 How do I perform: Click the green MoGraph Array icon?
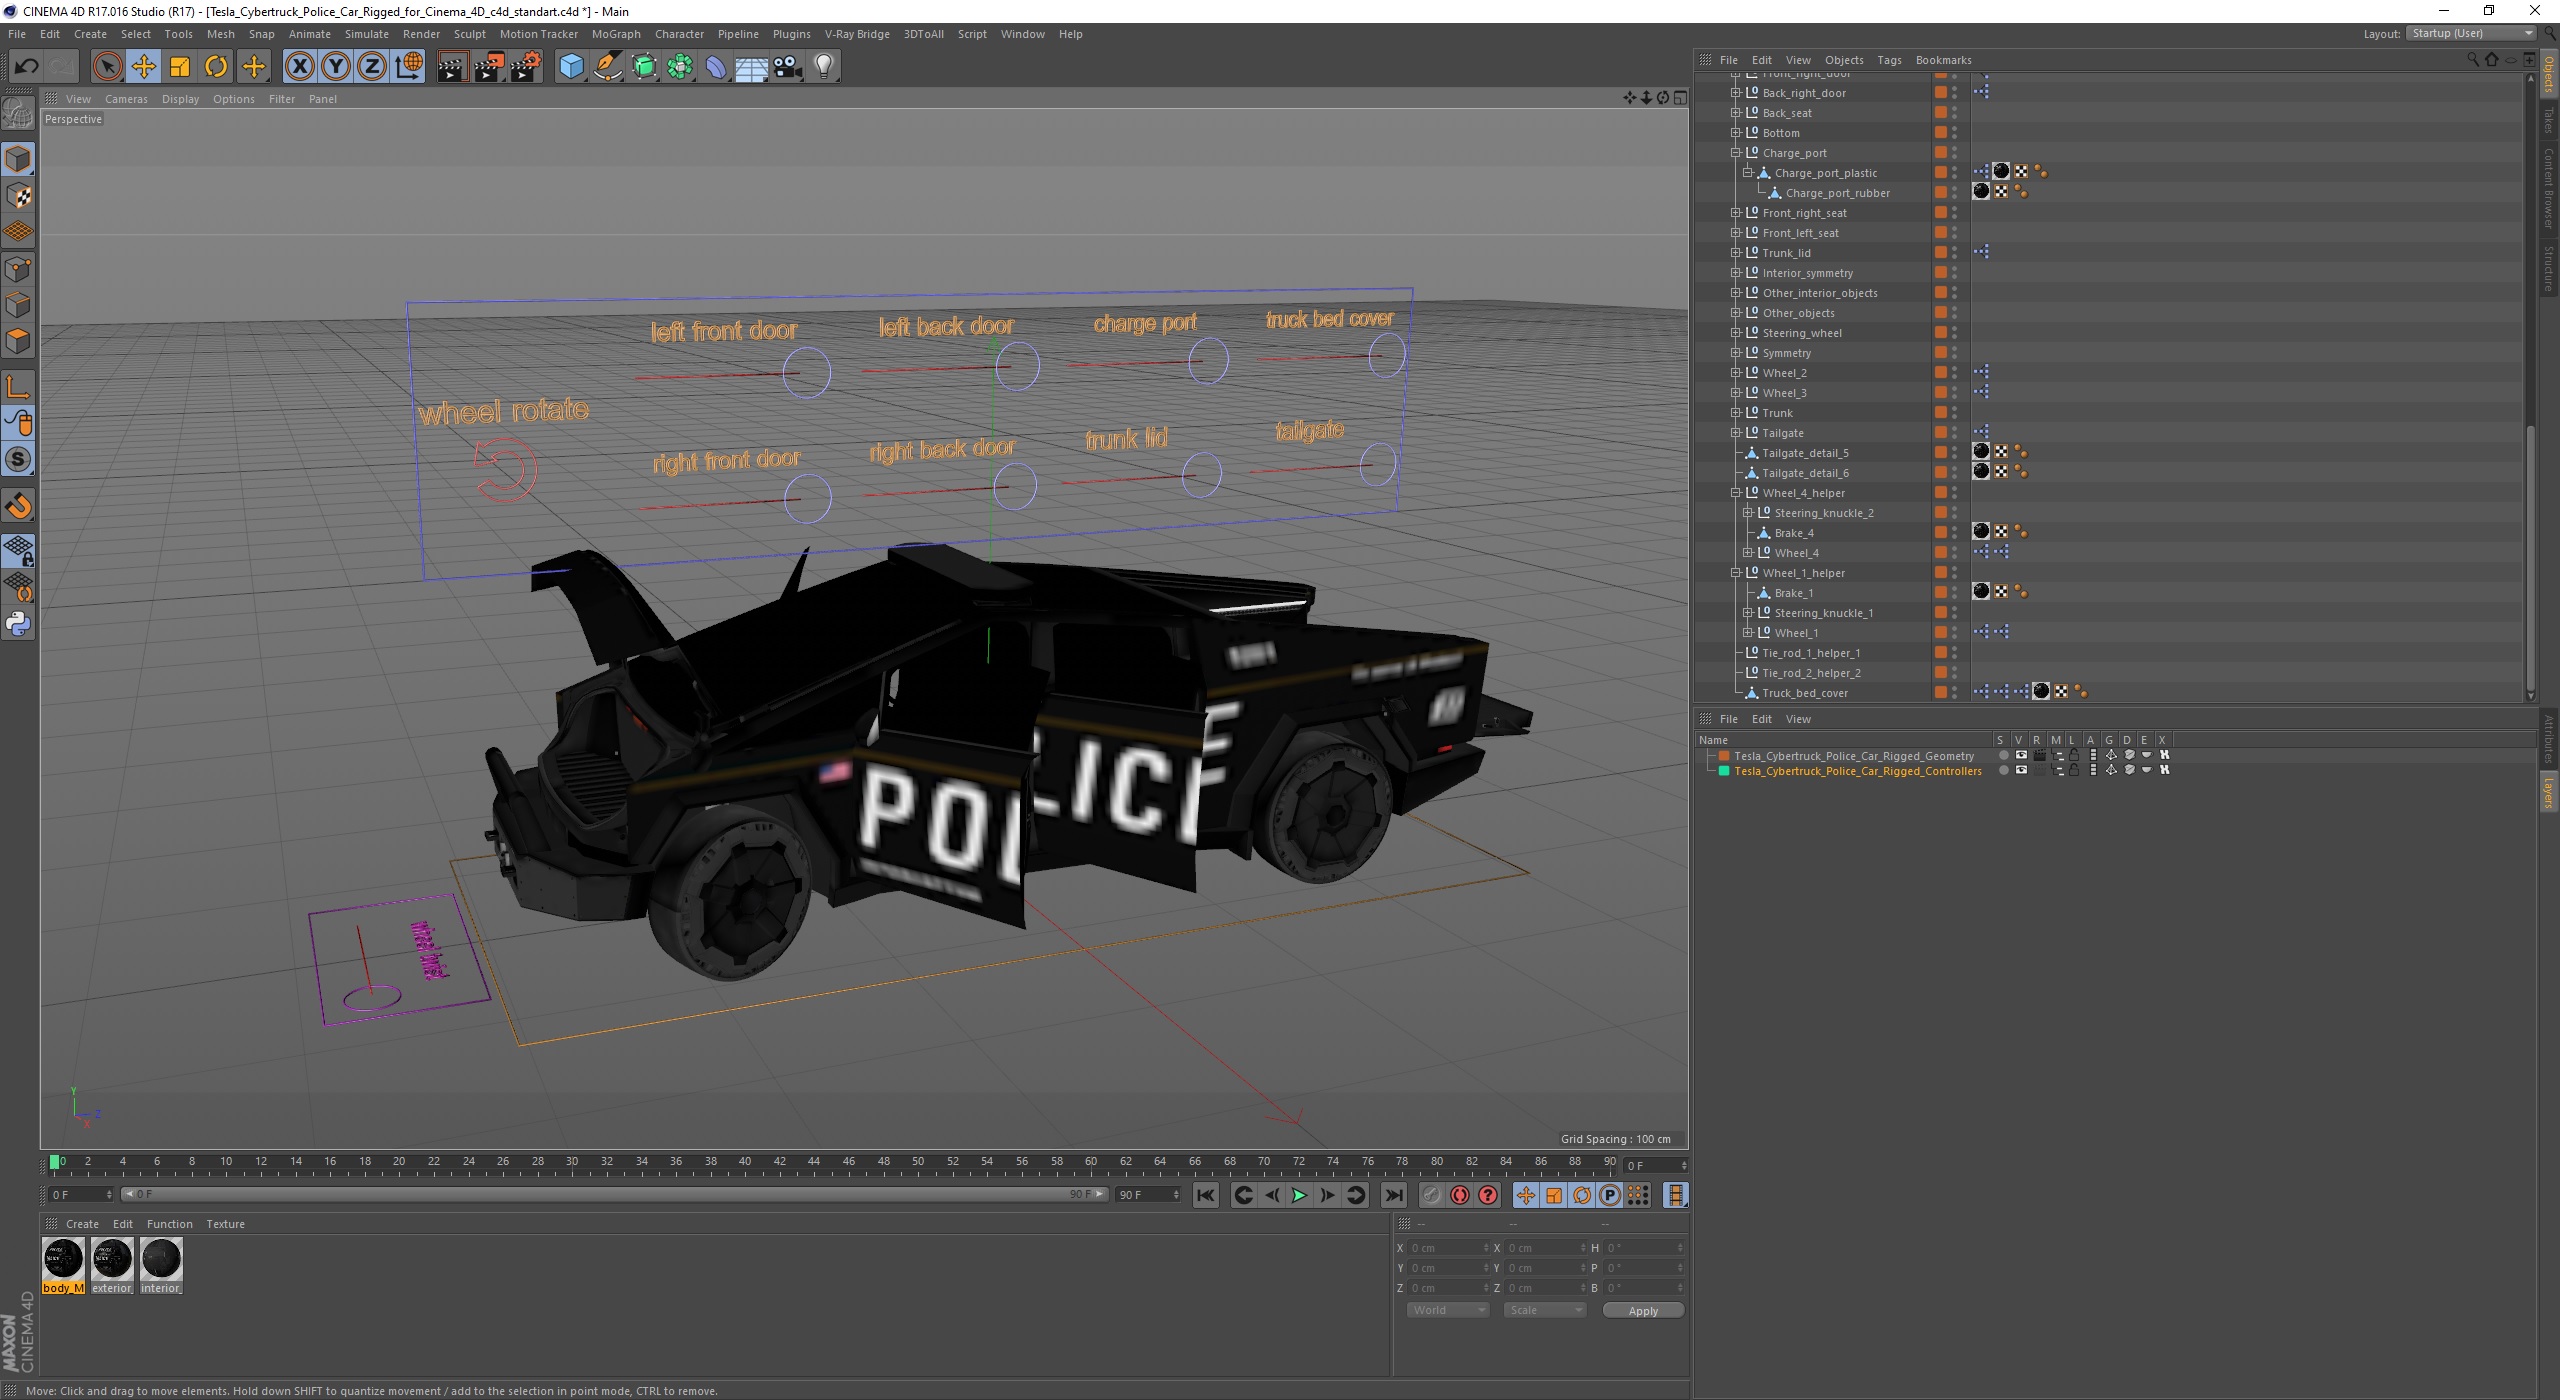[681, 67]
